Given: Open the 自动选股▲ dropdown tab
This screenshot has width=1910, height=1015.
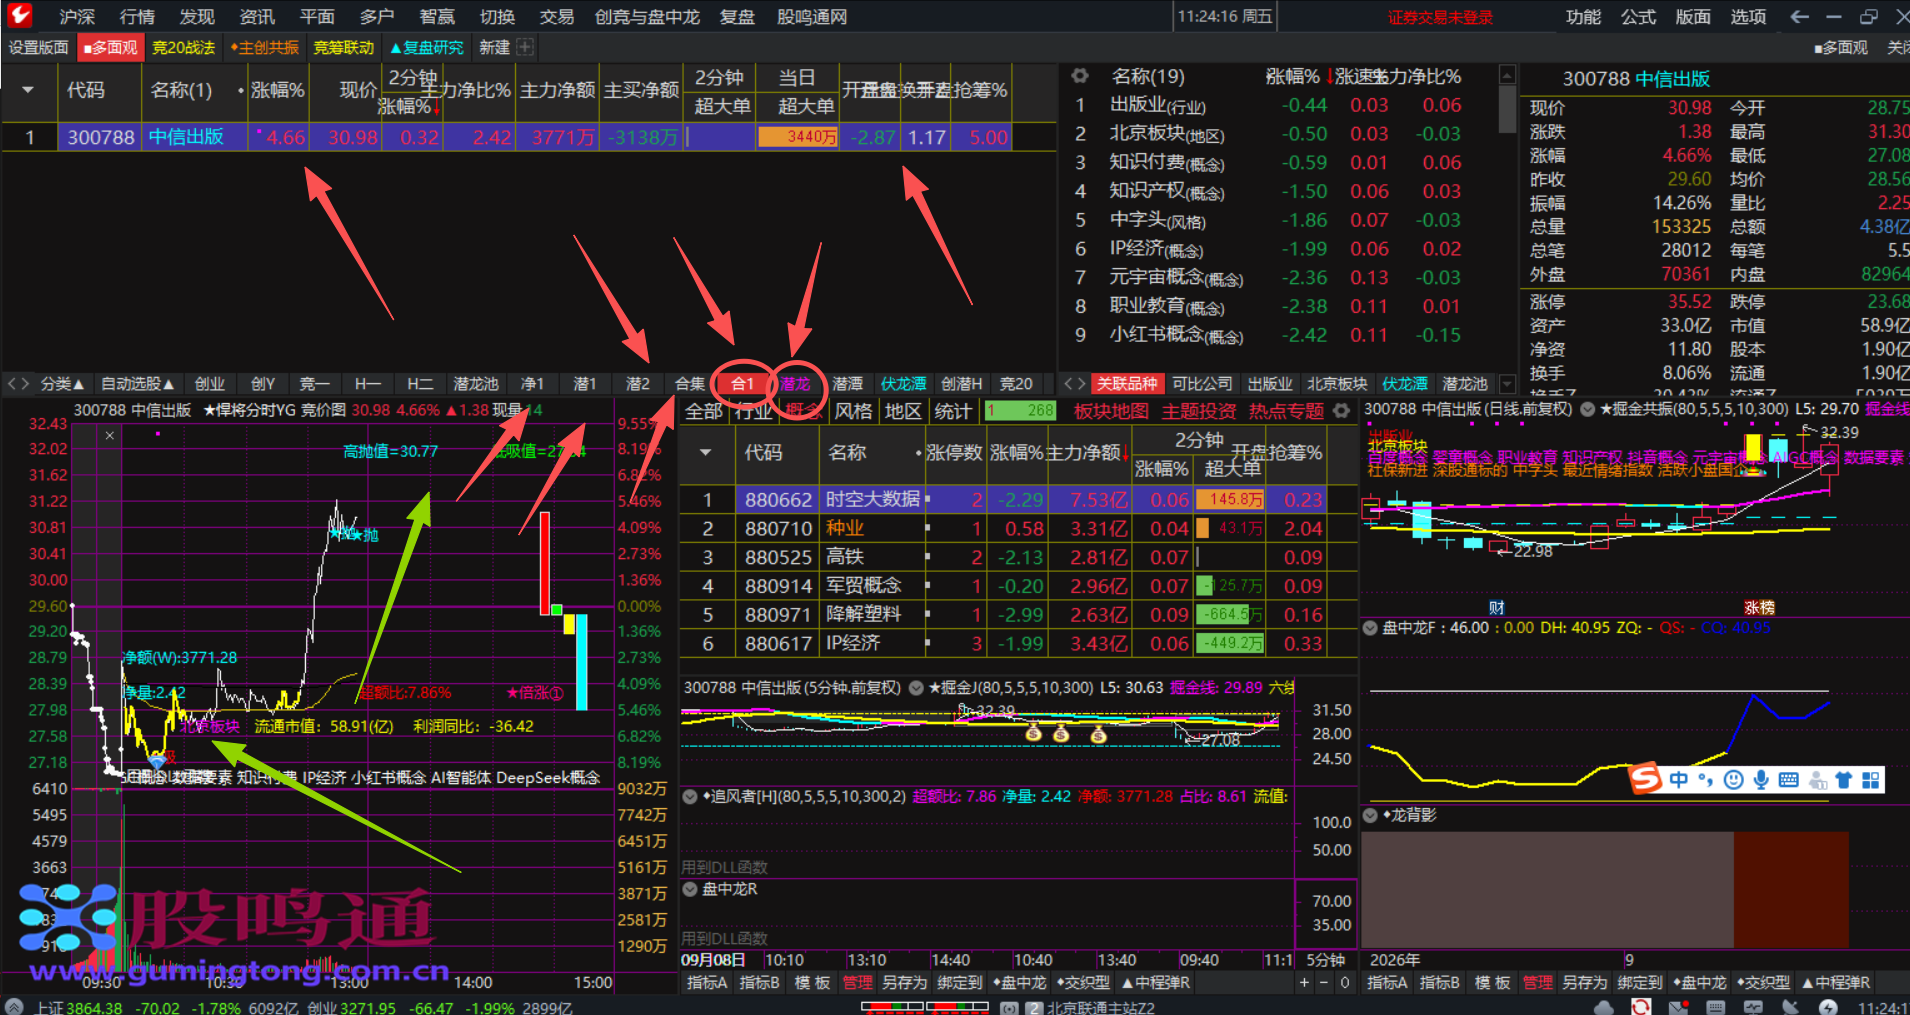Looking at the screenshot, I should (x=138, y=384).
